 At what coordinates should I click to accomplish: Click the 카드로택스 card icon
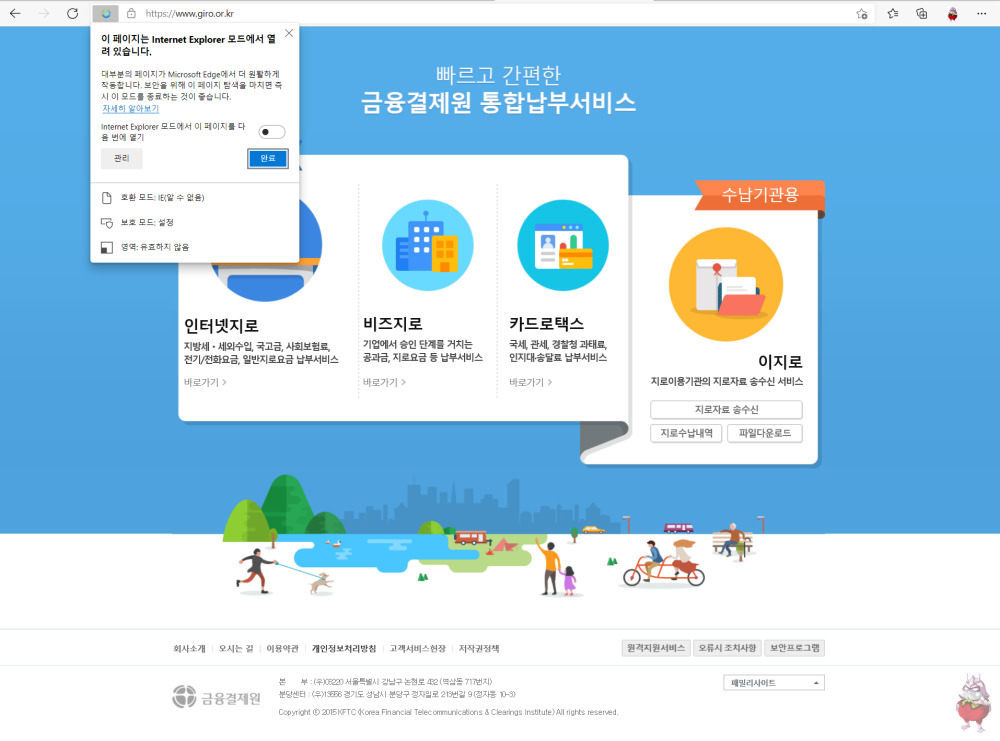coord(562,246)
